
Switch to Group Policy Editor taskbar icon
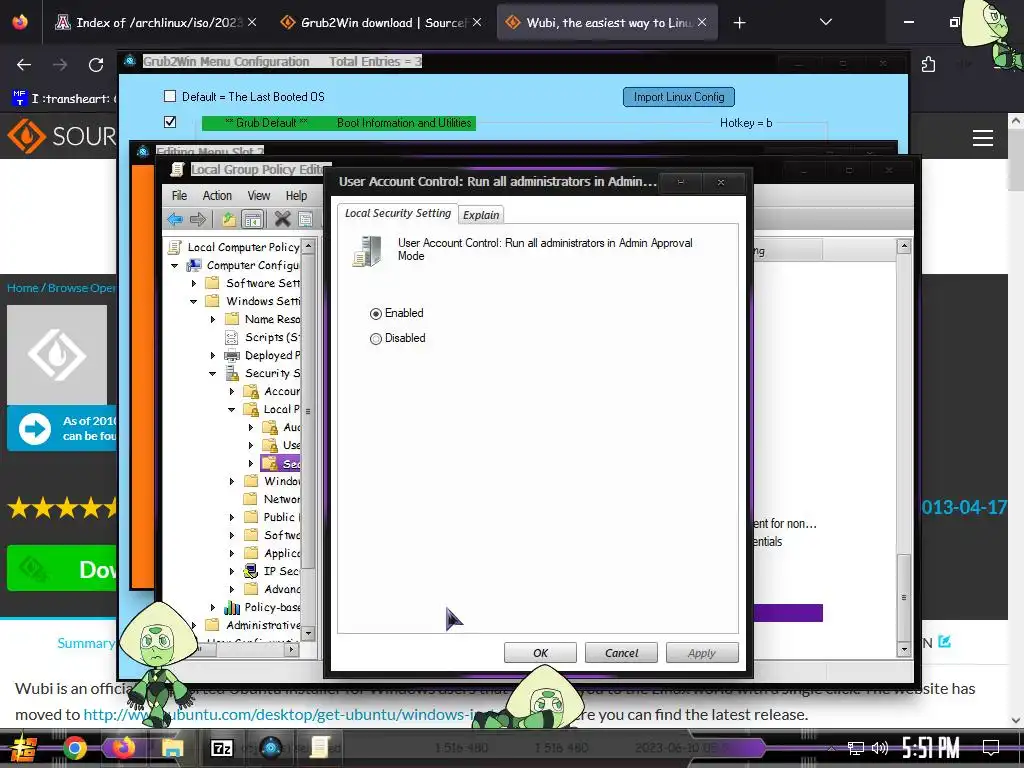319,748
